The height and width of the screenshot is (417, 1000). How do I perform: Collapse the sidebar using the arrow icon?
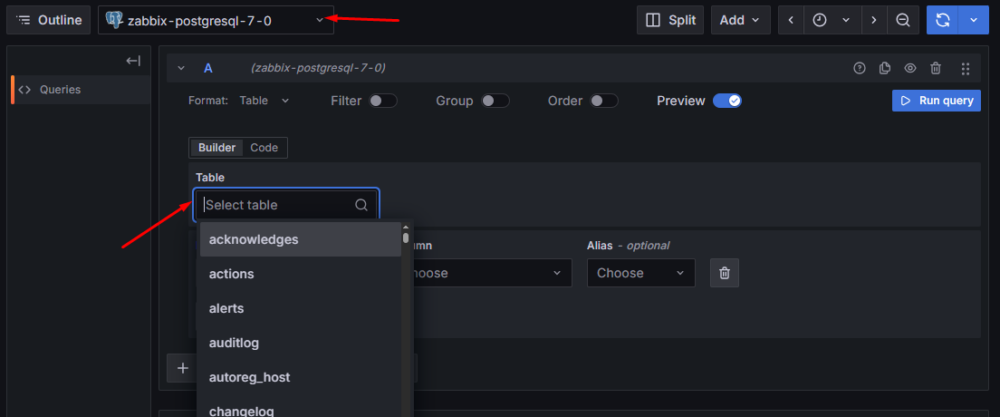[133, 62]
